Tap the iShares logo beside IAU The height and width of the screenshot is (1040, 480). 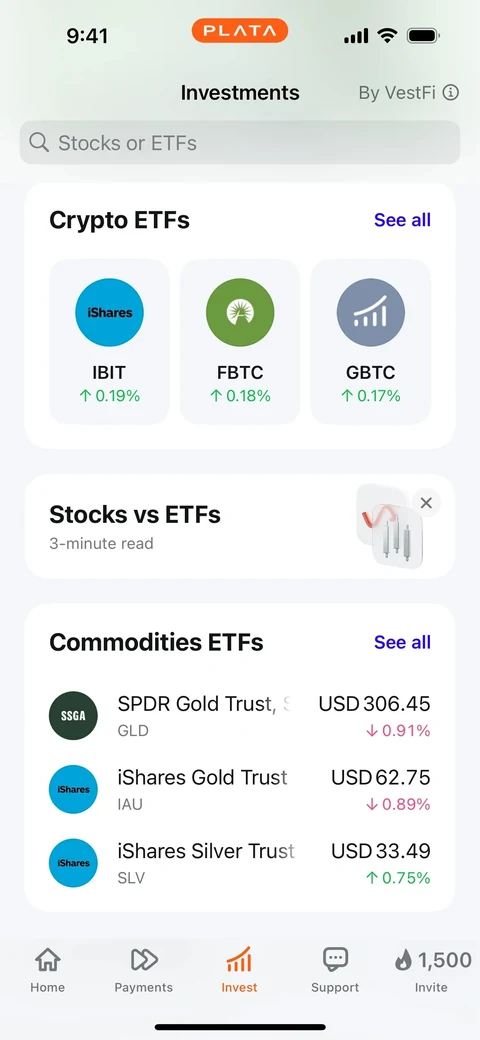[73, 789]
